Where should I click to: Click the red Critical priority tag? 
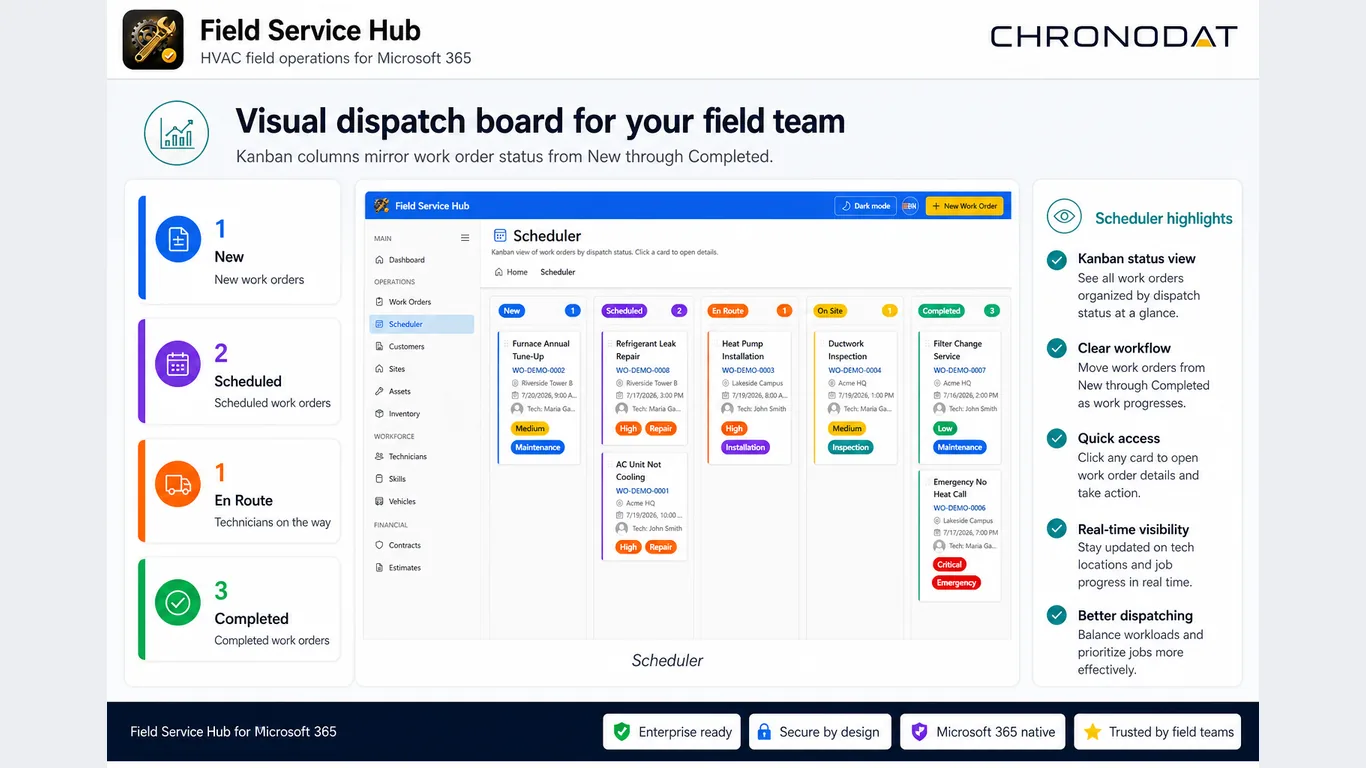pos(949,565)
